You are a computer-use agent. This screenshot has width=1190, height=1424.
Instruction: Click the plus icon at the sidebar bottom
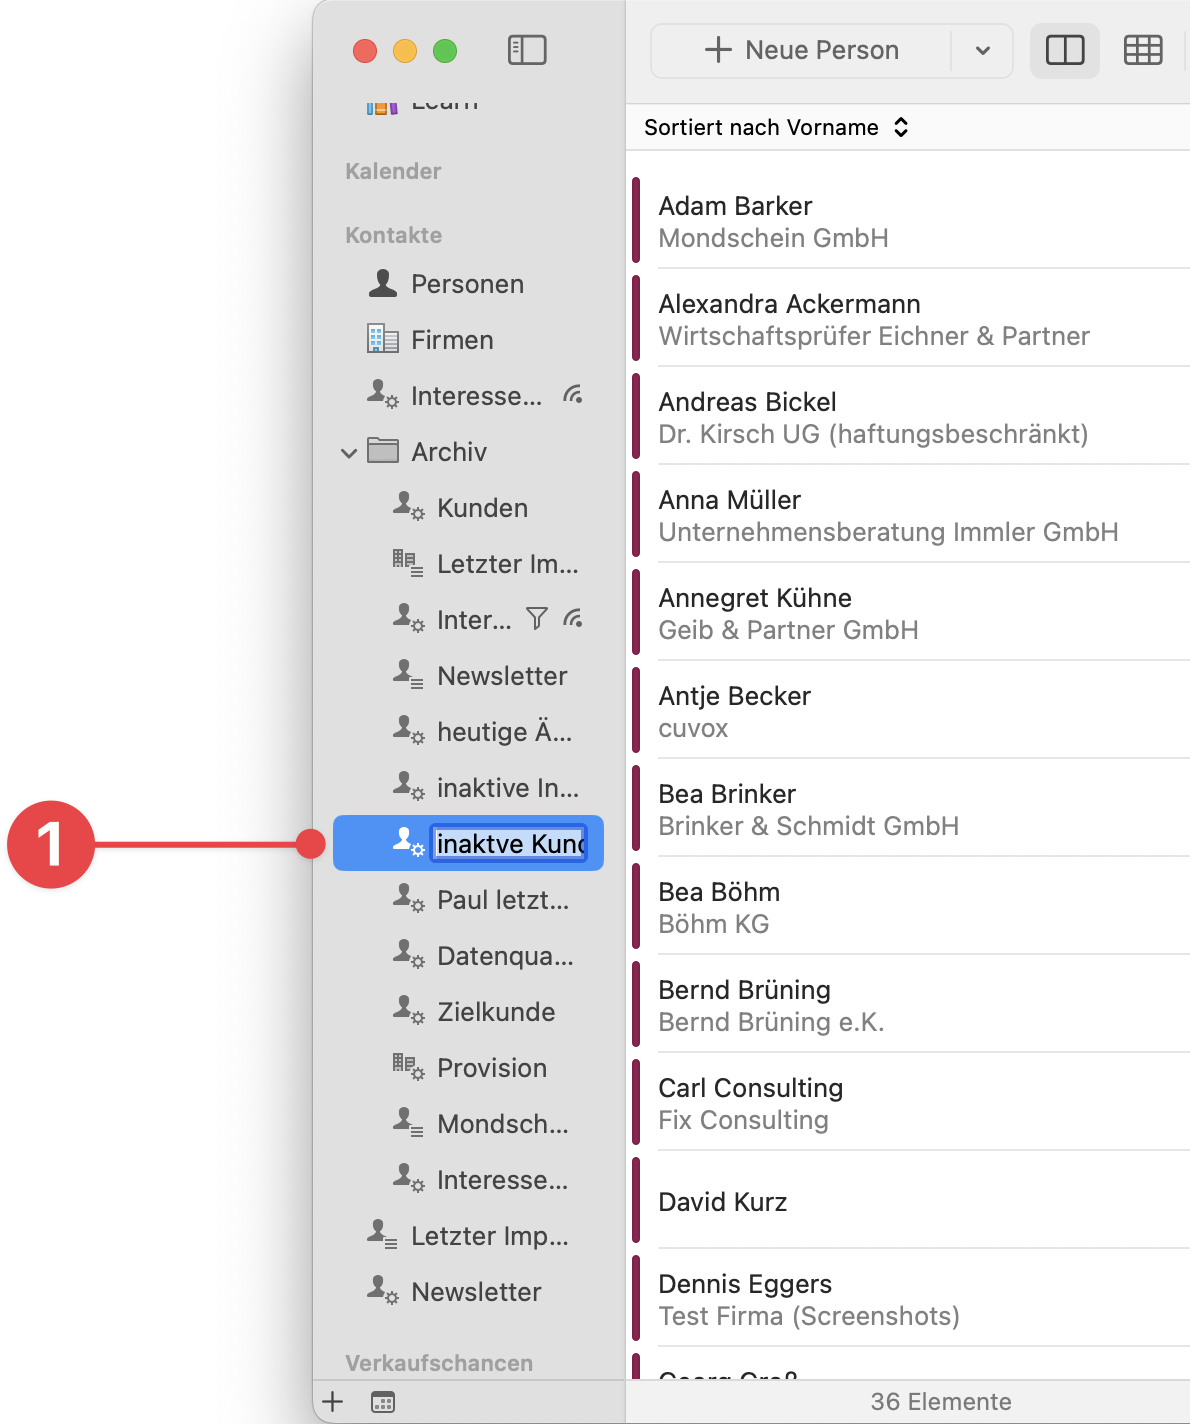[331, 1402]
